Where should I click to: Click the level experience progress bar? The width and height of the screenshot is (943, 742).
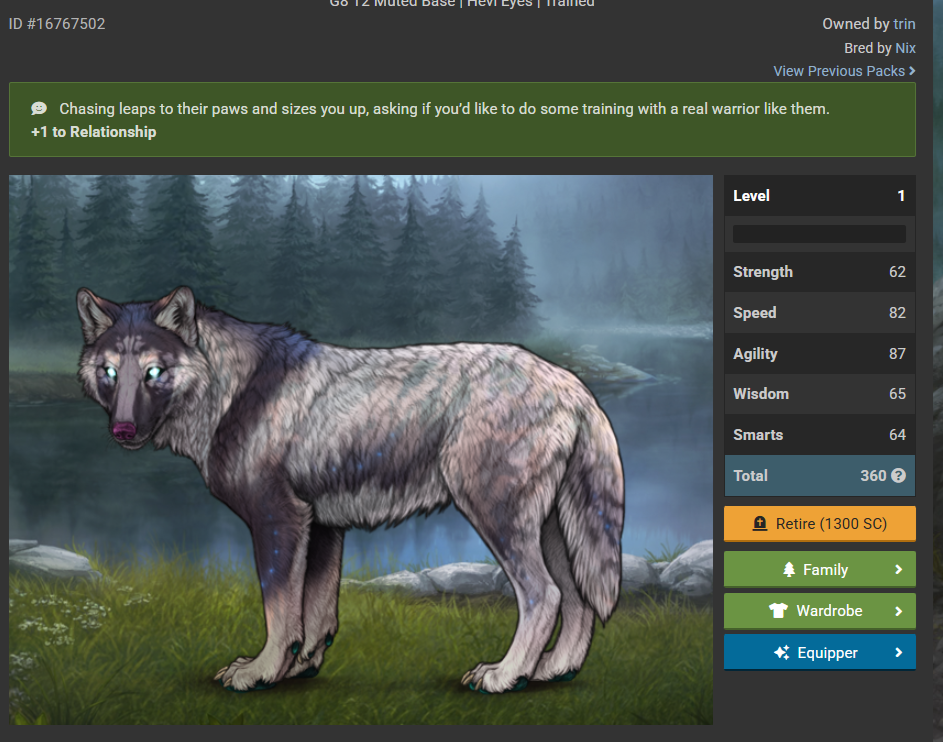click(819, 234)
